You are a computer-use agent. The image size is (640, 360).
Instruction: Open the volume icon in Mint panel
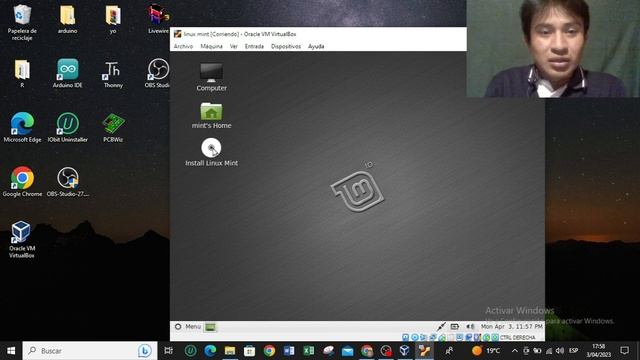[470, 327]
